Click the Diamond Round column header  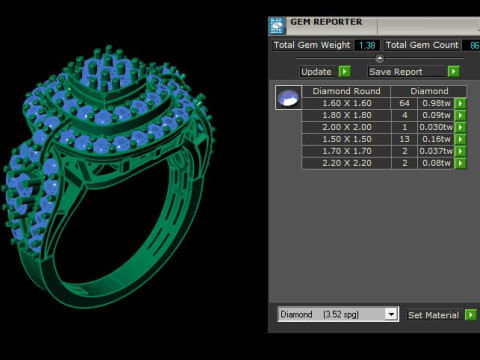pyautogui.click(x=346, y=91)
